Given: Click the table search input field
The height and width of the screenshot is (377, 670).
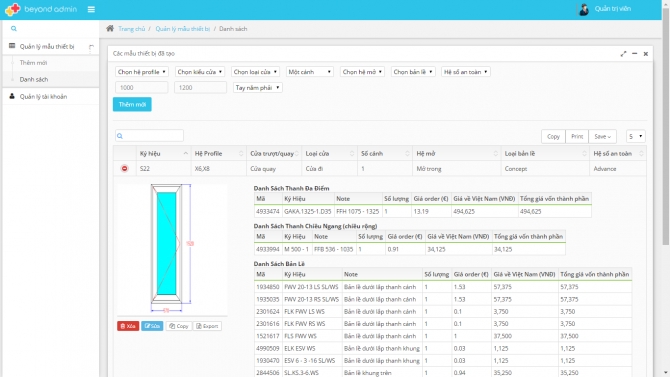Looking at the screenshot, I should click(x=149, y=136).
